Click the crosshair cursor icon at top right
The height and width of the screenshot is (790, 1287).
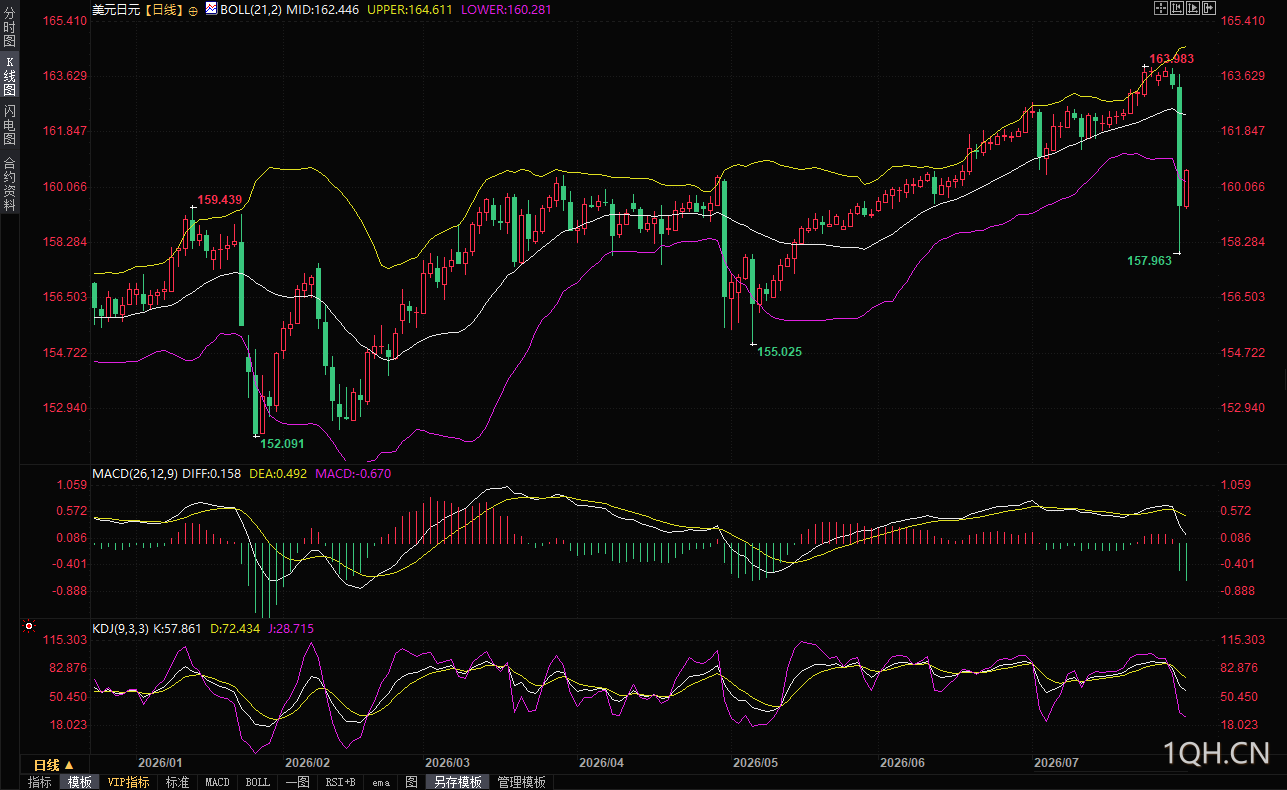click(1161, 8)
